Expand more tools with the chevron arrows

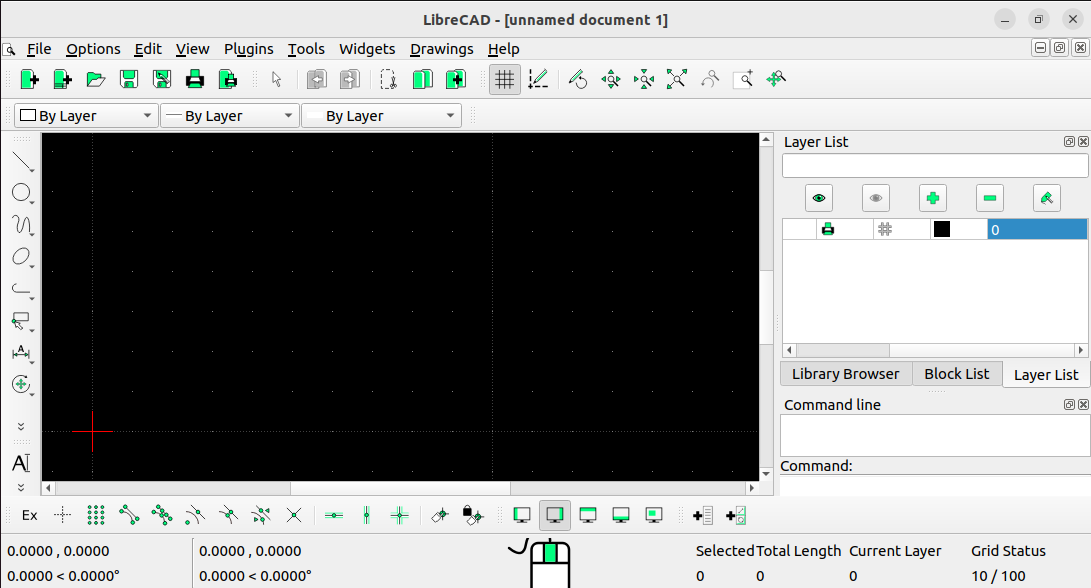[22, 425]
